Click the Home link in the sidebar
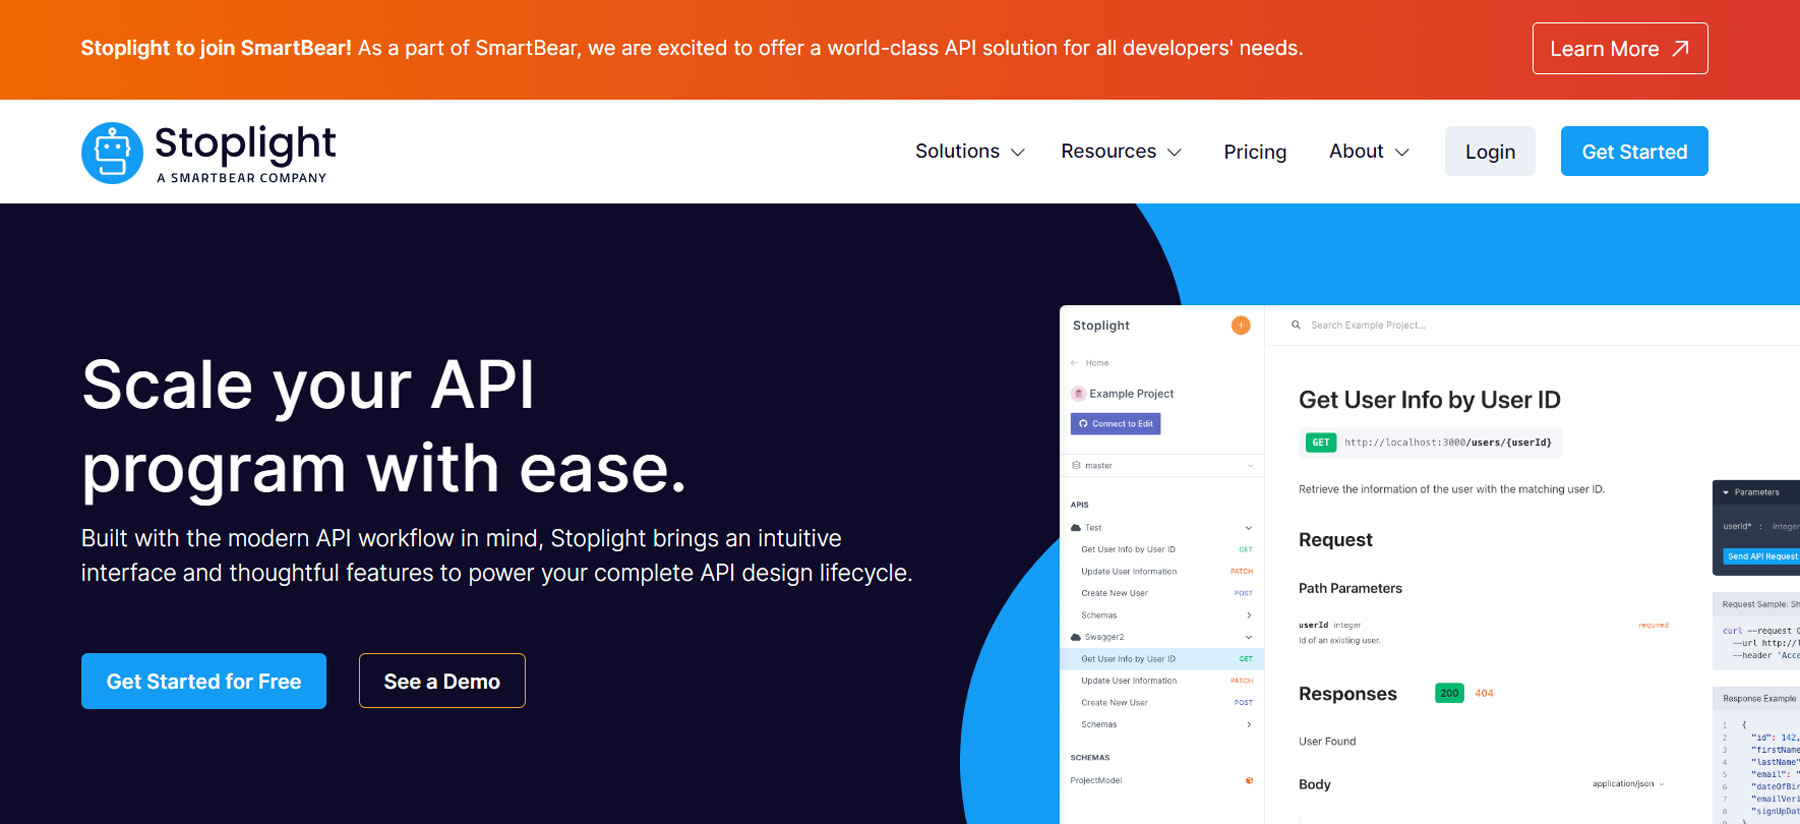1800x824 pixels. (1097, 363)
